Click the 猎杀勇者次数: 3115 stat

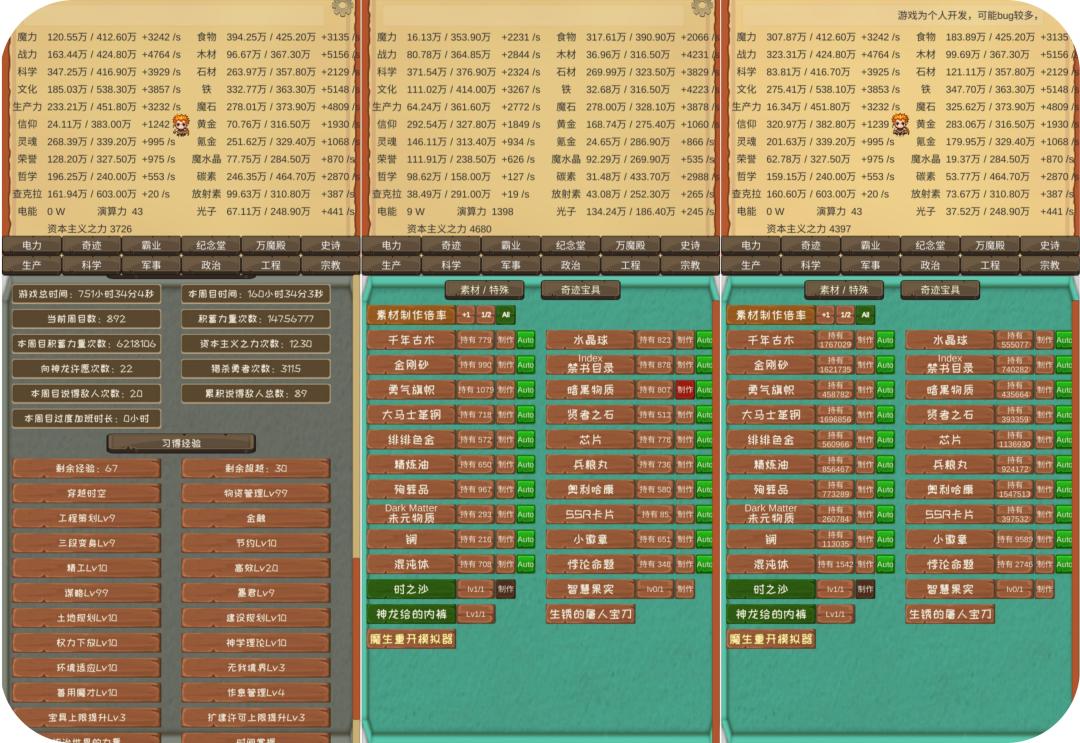click(x=256, y=368)
